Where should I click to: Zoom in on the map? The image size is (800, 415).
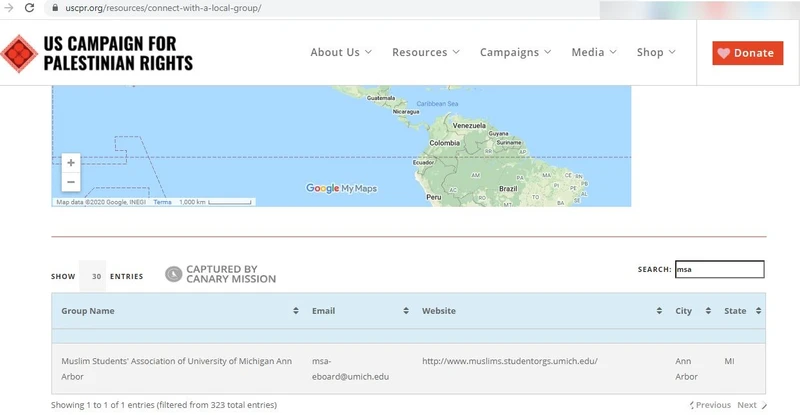[70, 163]
